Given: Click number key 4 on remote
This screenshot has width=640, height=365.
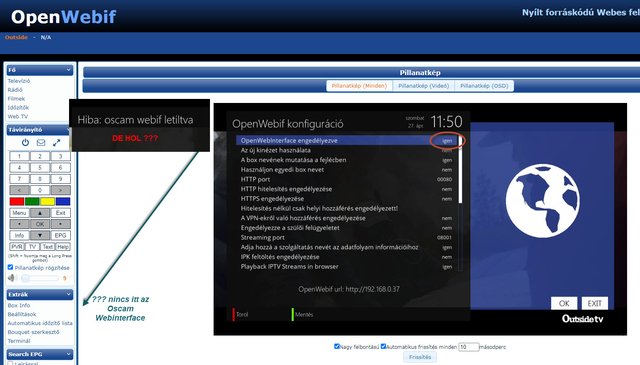Looking at the screenshot, I should [x=20, y=167].
